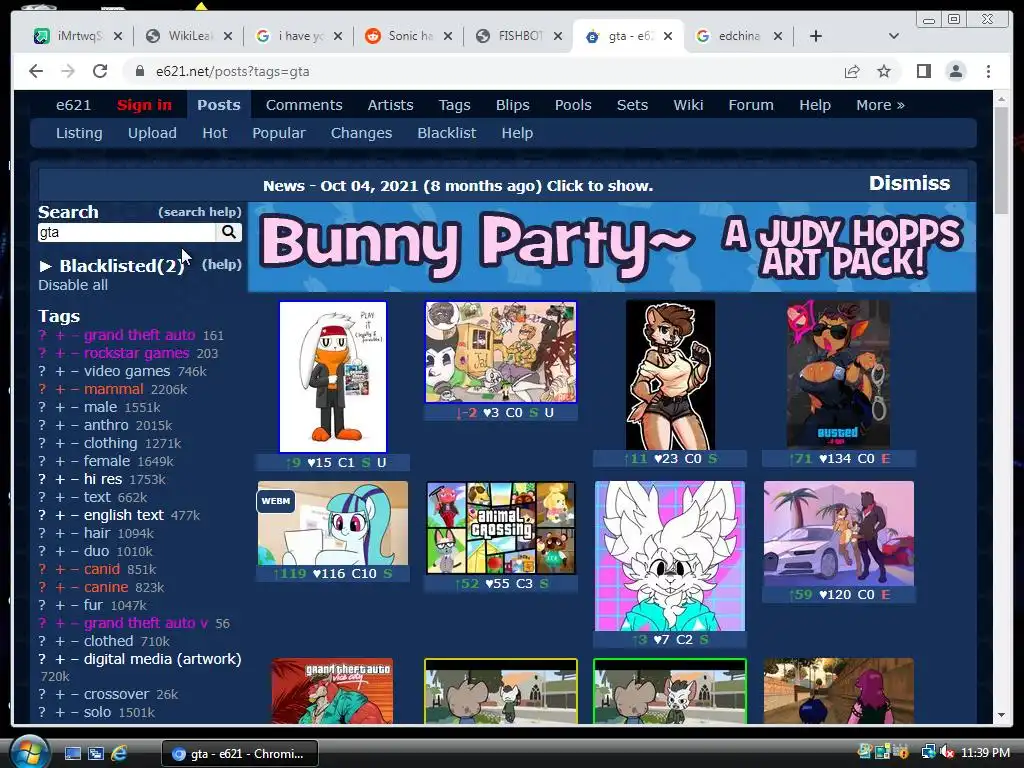Expand the Blacklisted(2) section
This screenshot has height=768, width=1024.
(x=112, y=266)
